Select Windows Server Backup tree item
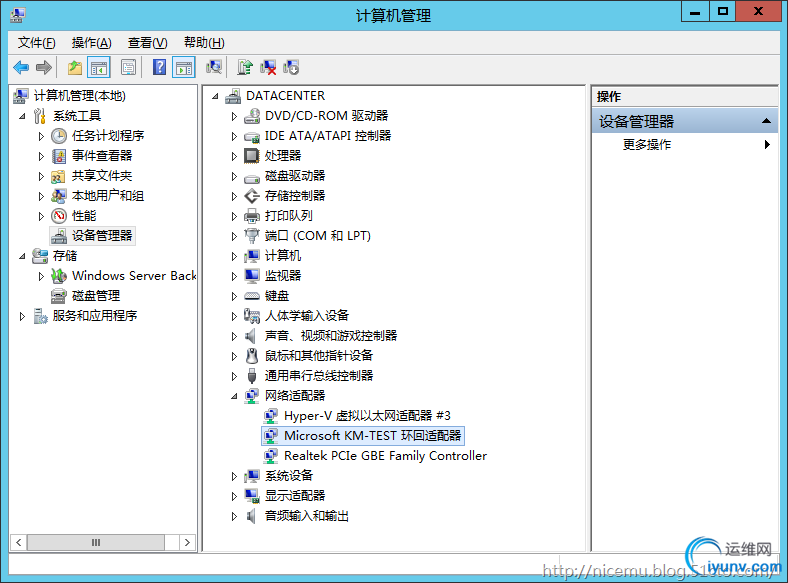 click(x=134, y=276)
